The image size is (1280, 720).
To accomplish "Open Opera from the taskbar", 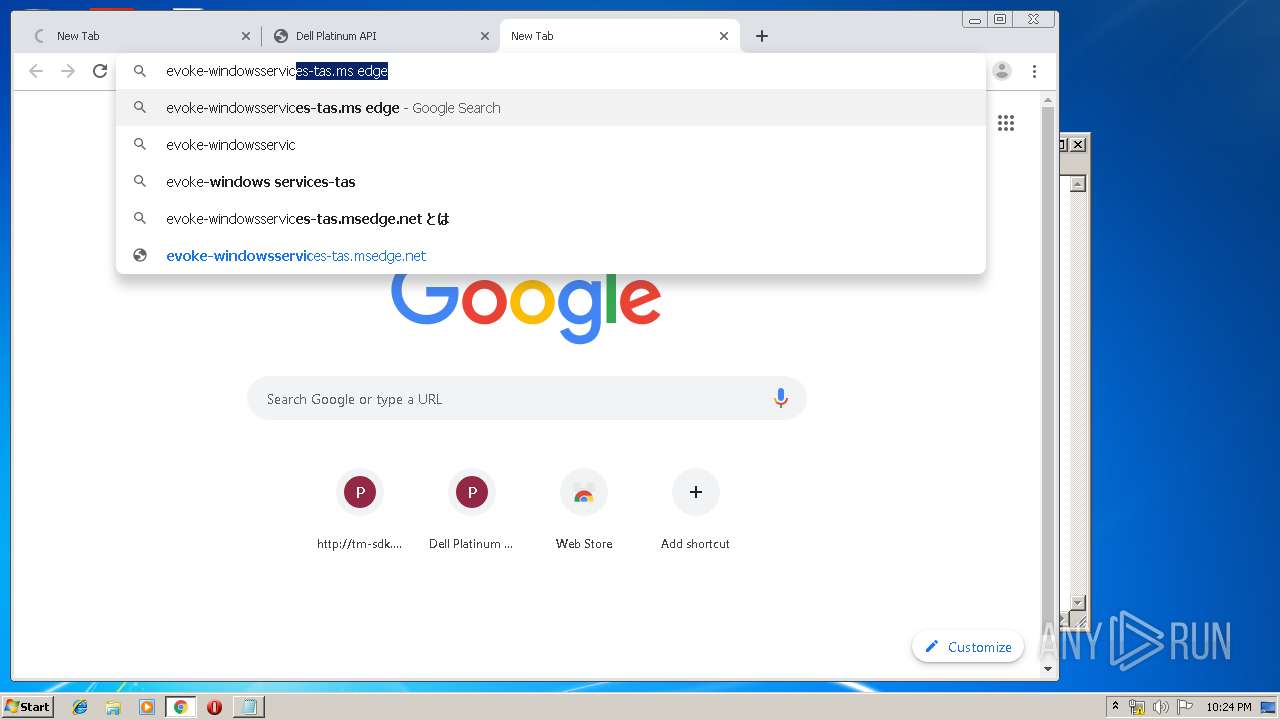I will (214, 707).
